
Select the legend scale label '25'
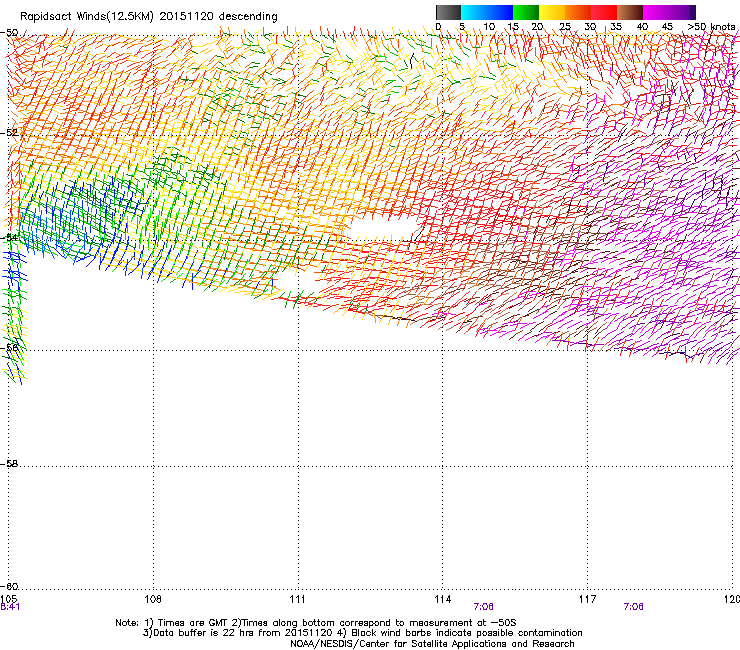coord(565,27)
